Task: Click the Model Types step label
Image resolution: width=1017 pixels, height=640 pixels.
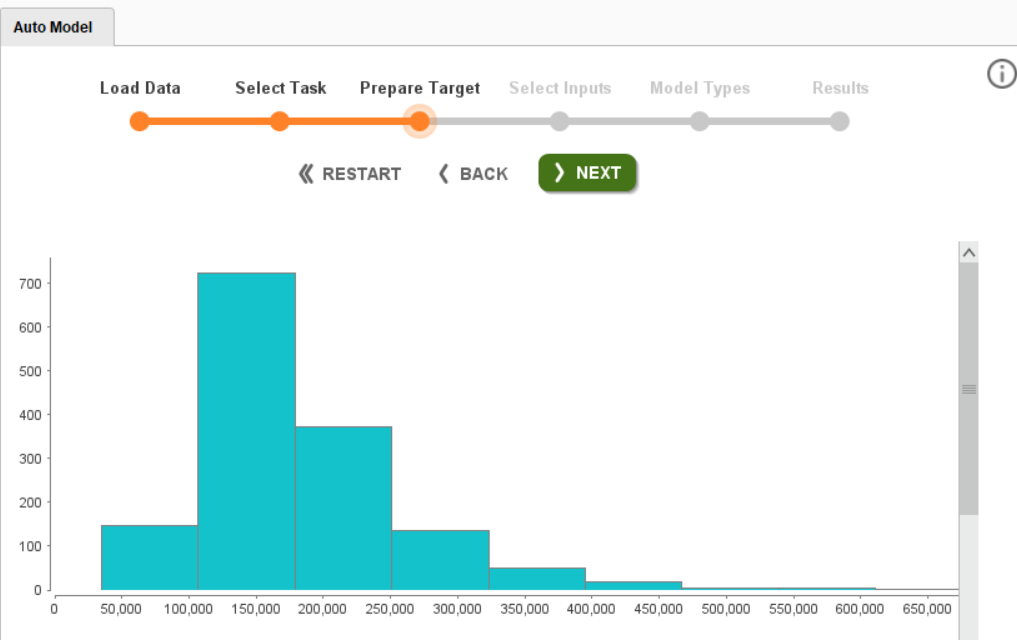Action: (x=700, y=88)
